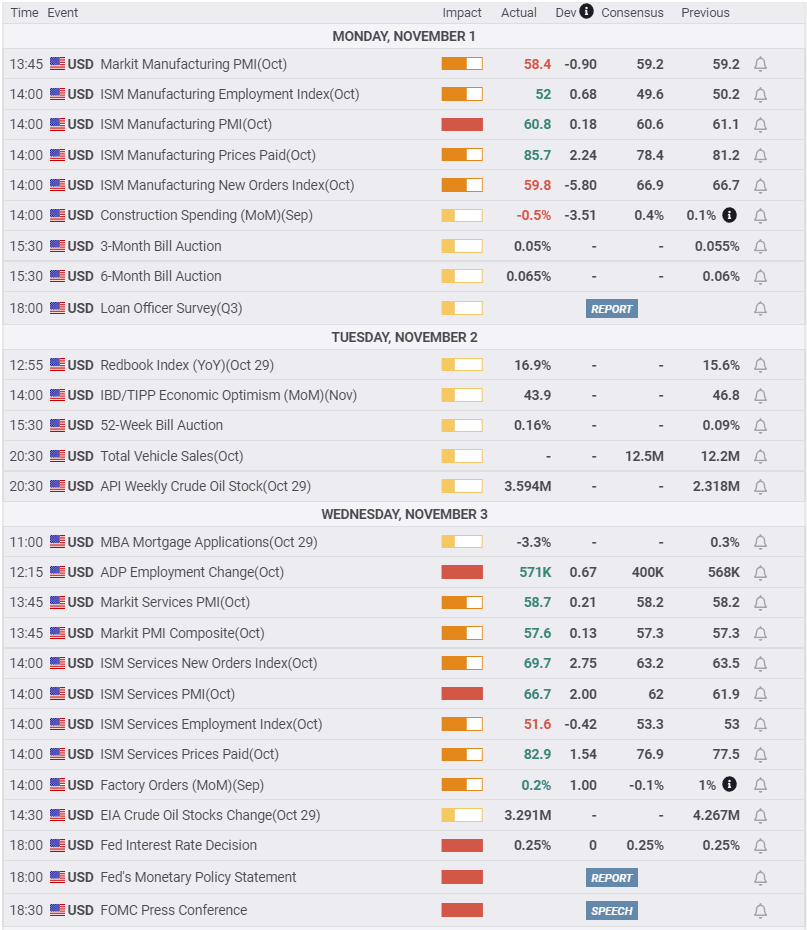Open REPORT for Loan Officer Survey
This screenshot has width=807, height=930.
(611, 308)
